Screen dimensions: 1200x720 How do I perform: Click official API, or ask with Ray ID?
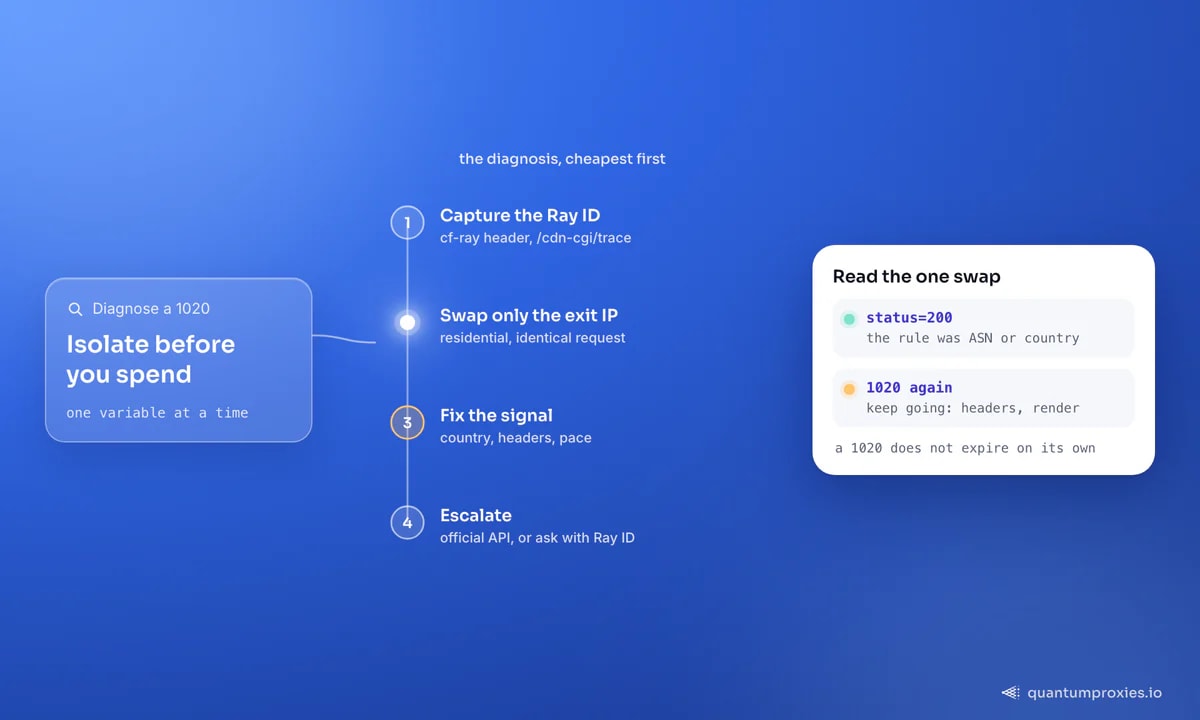click(x=537, y=538)
